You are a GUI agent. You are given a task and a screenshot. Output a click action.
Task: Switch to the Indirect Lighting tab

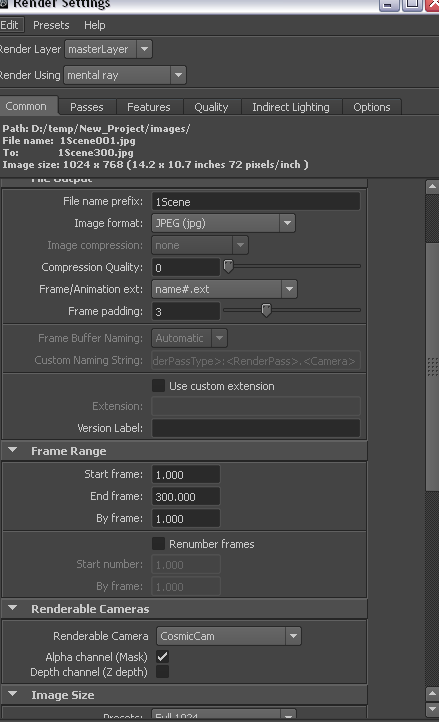tap(291, 107)
